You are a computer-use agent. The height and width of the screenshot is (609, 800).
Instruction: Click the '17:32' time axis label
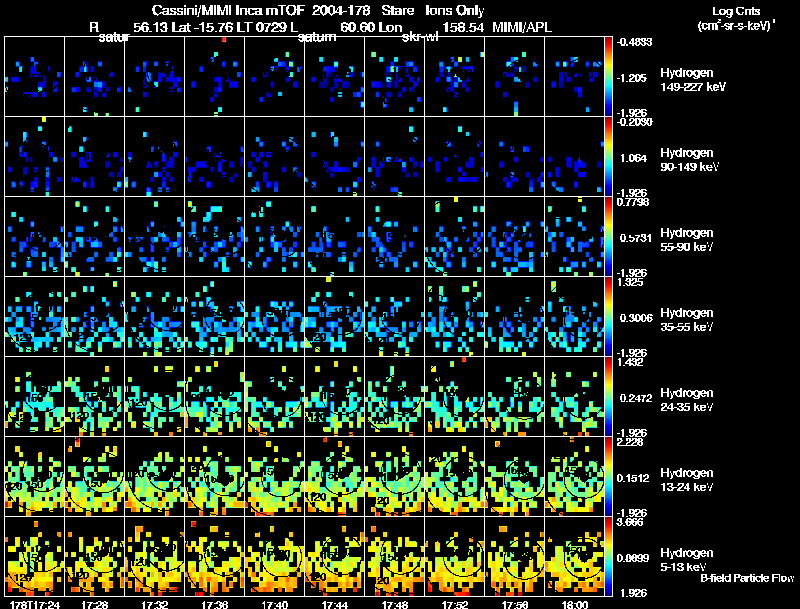155,605
